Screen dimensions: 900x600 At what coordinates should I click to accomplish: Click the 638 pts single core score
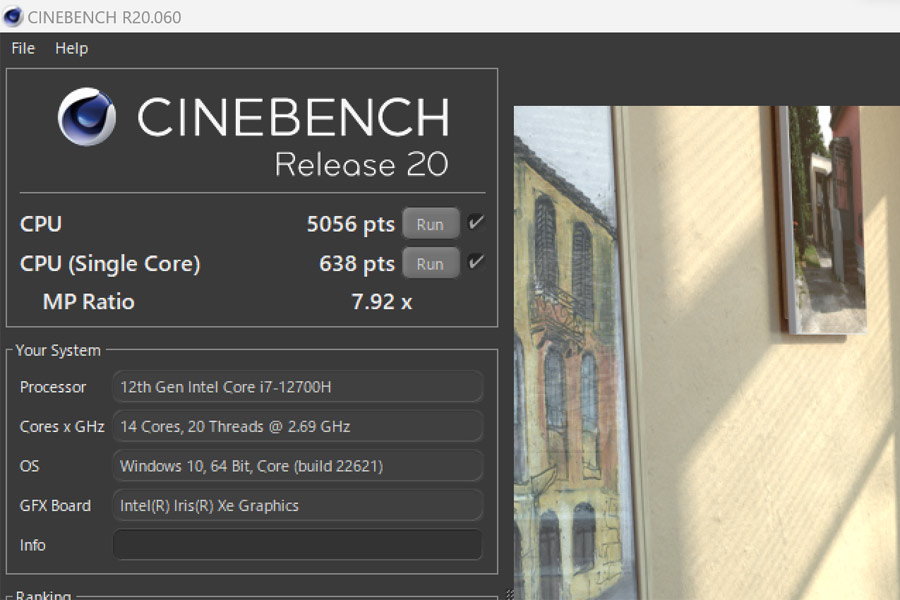357,264
